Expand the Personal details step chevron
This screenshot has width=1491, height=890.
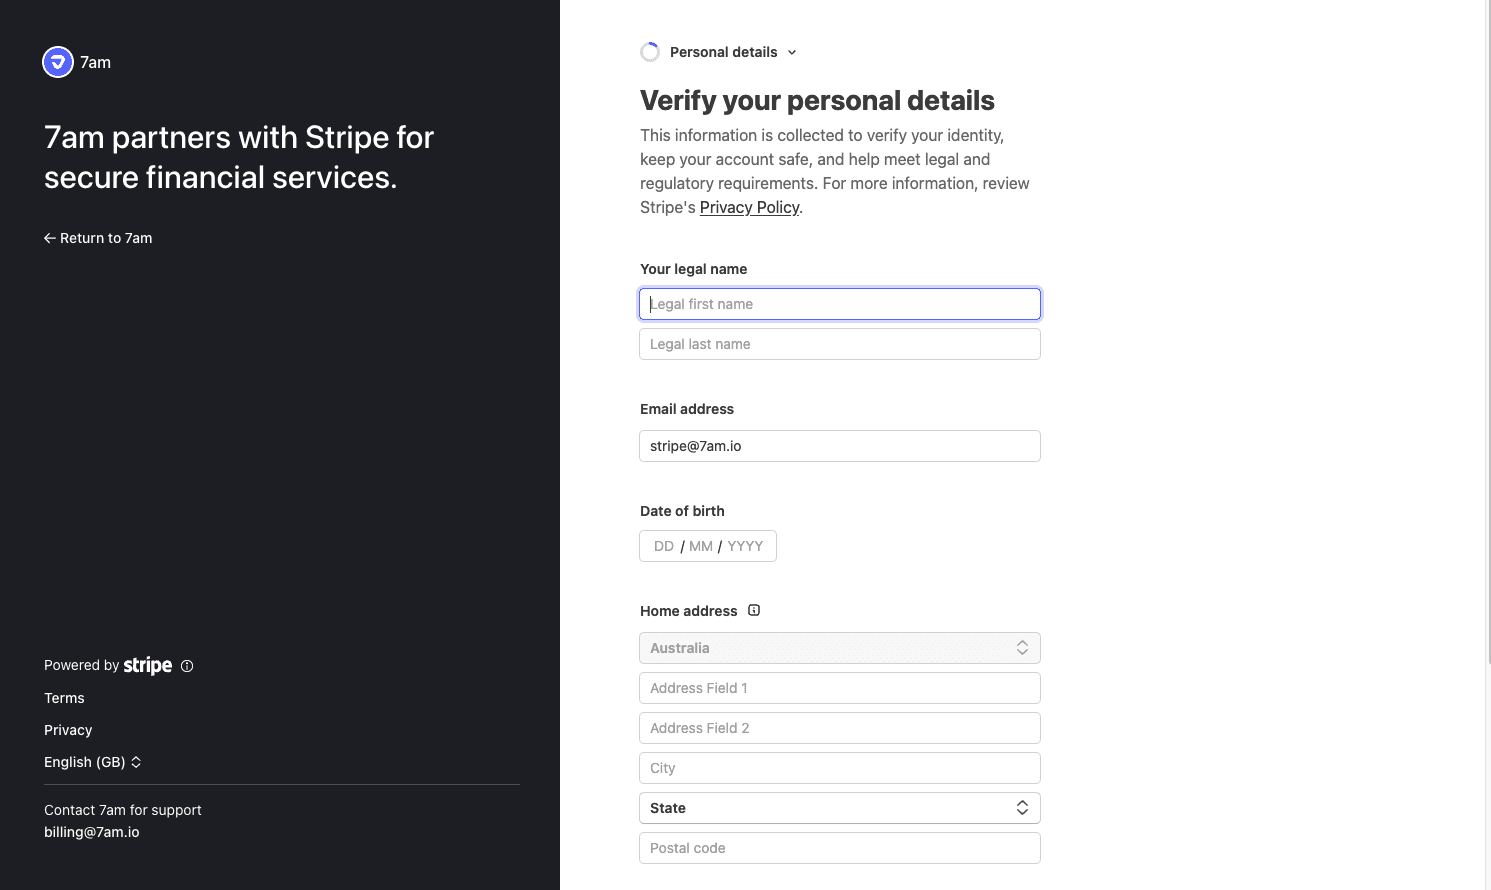pyautogui.click(x=792, y=52)
